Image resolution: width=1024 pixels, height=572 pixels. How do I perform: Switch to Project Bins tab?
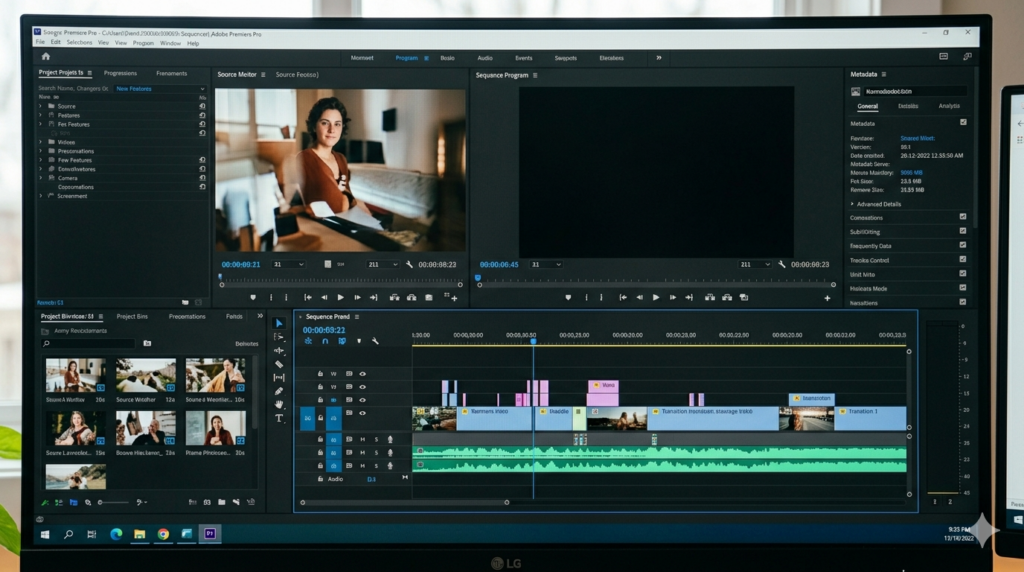click(x=132, y=316)
